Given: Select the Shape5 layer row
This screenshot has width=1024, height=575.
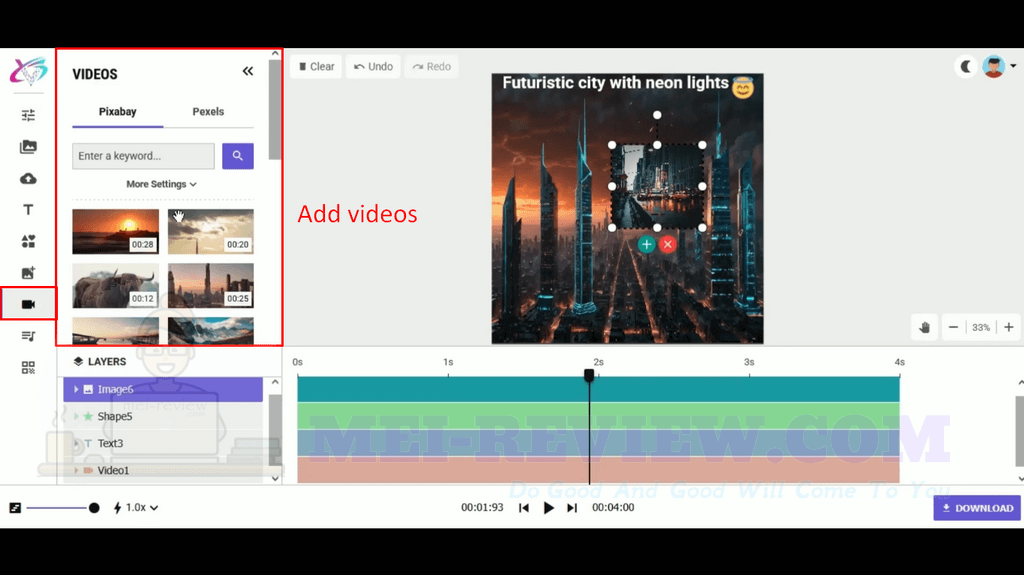Looking at the screenshot, I should 163,416.
